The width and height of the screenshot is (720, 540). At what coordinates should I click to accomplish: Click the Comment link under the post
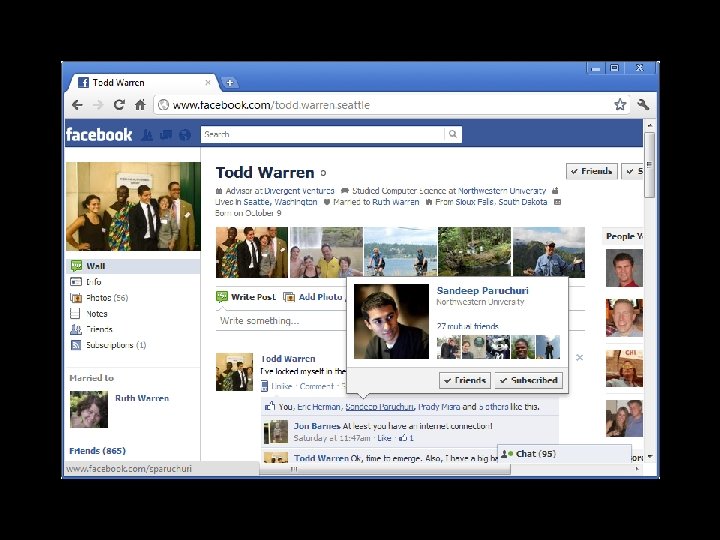[x=316, y=386]
